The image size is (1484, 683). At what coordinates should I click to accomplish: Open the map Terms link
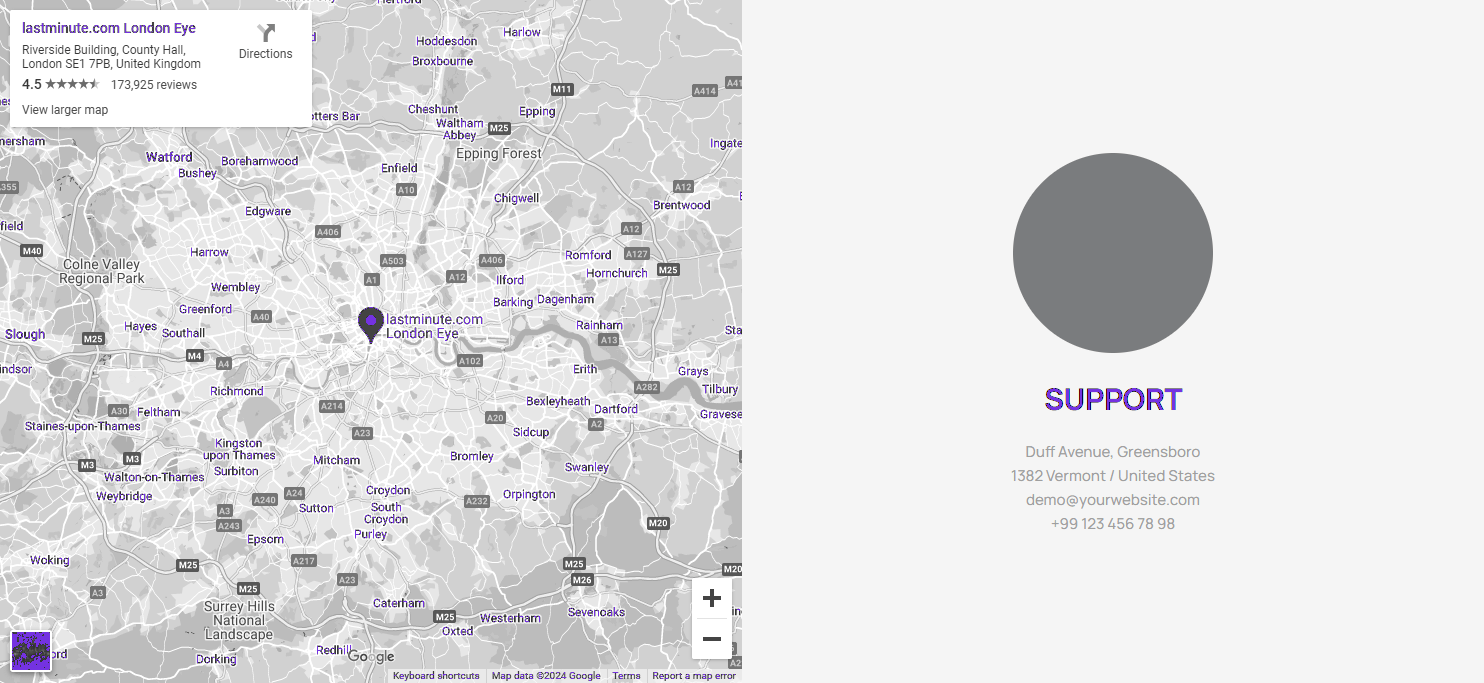[x=626, y=676]
